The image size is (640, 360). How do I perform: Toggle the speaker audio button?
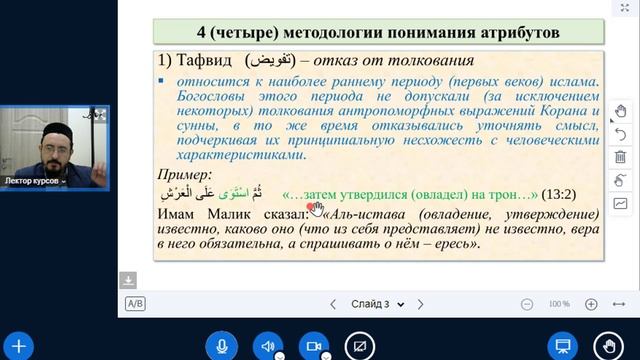(x=268, y=346)
